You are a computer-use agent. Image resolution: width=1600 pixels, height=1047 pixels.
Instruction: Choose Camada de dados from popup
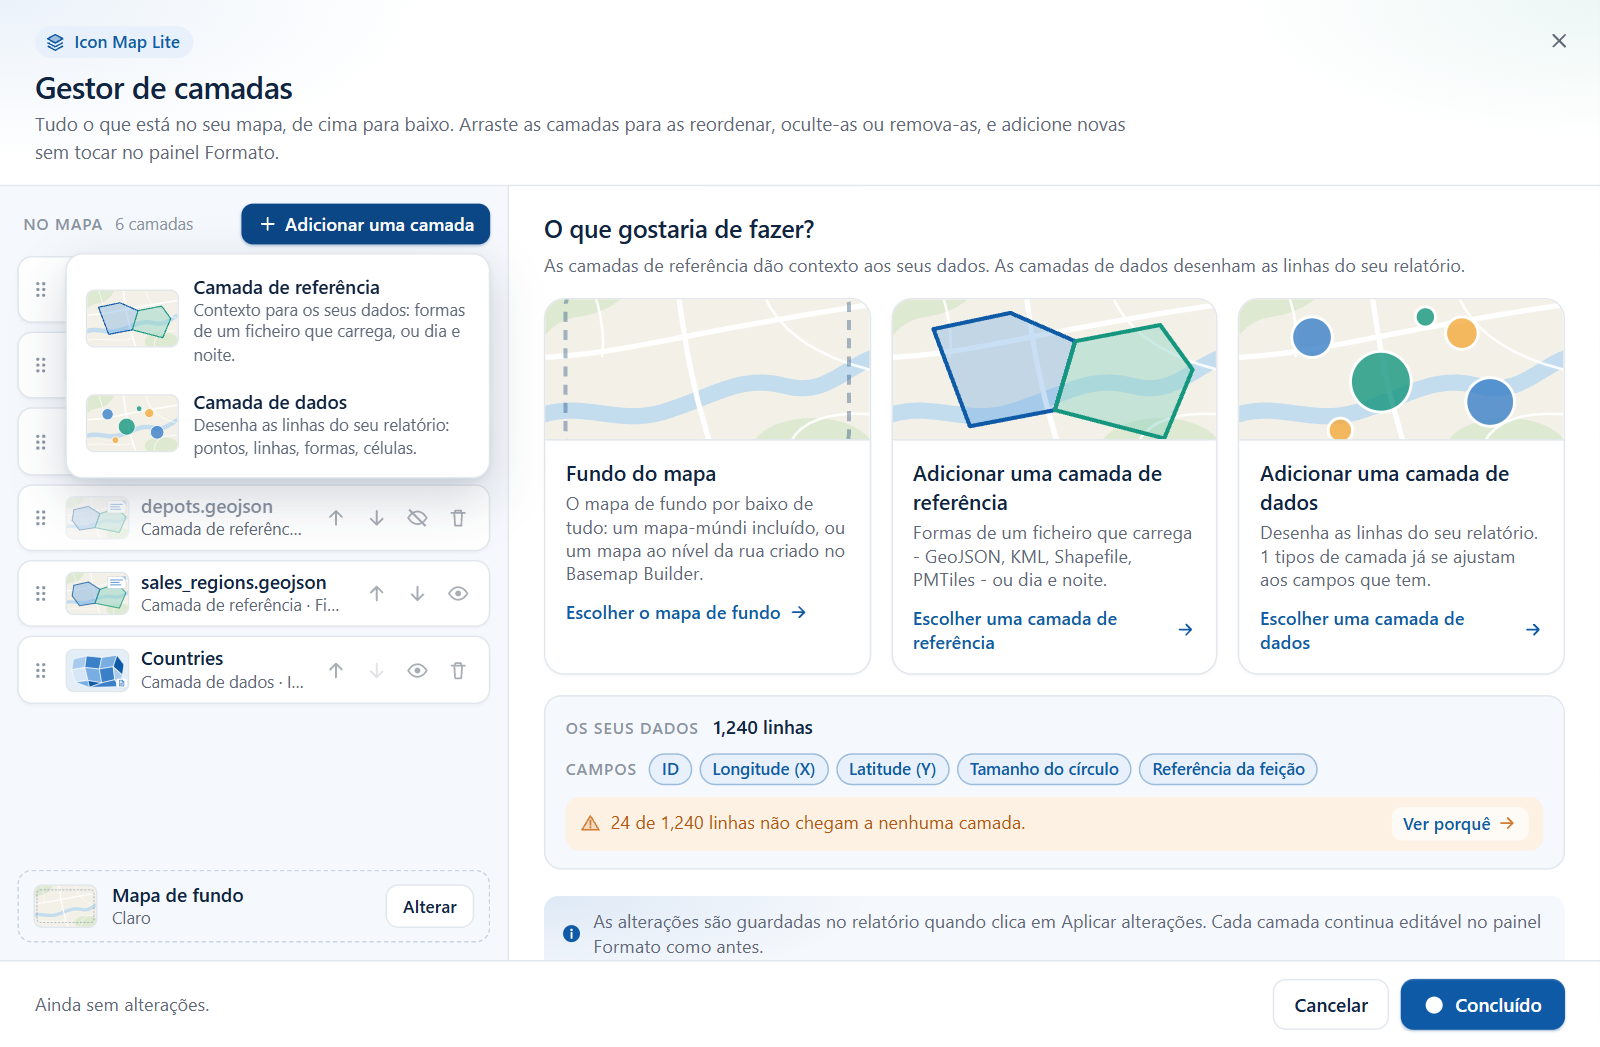pos(278,424)
